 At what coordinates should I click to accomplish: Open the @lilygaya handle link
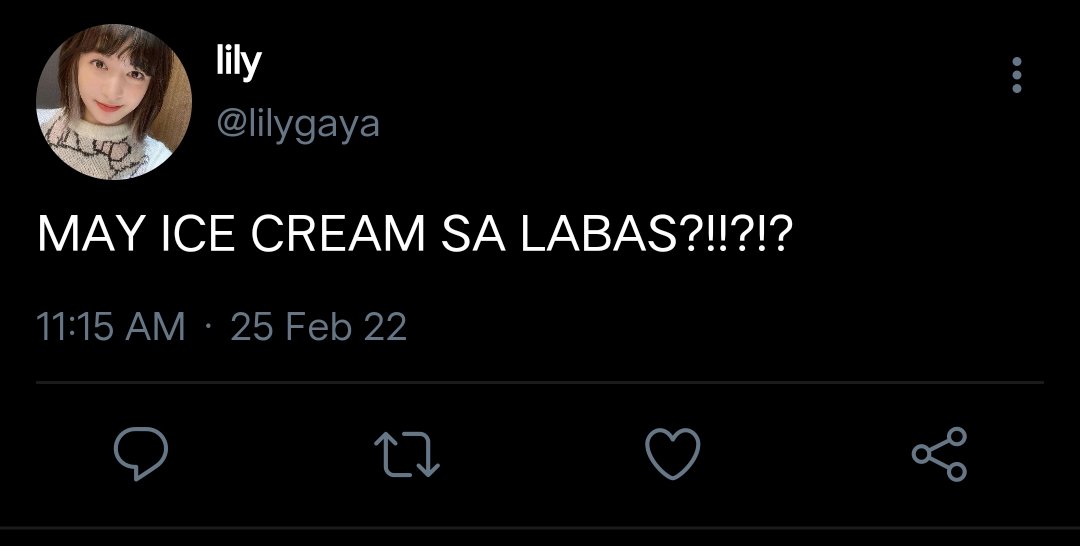pos(298,125)
